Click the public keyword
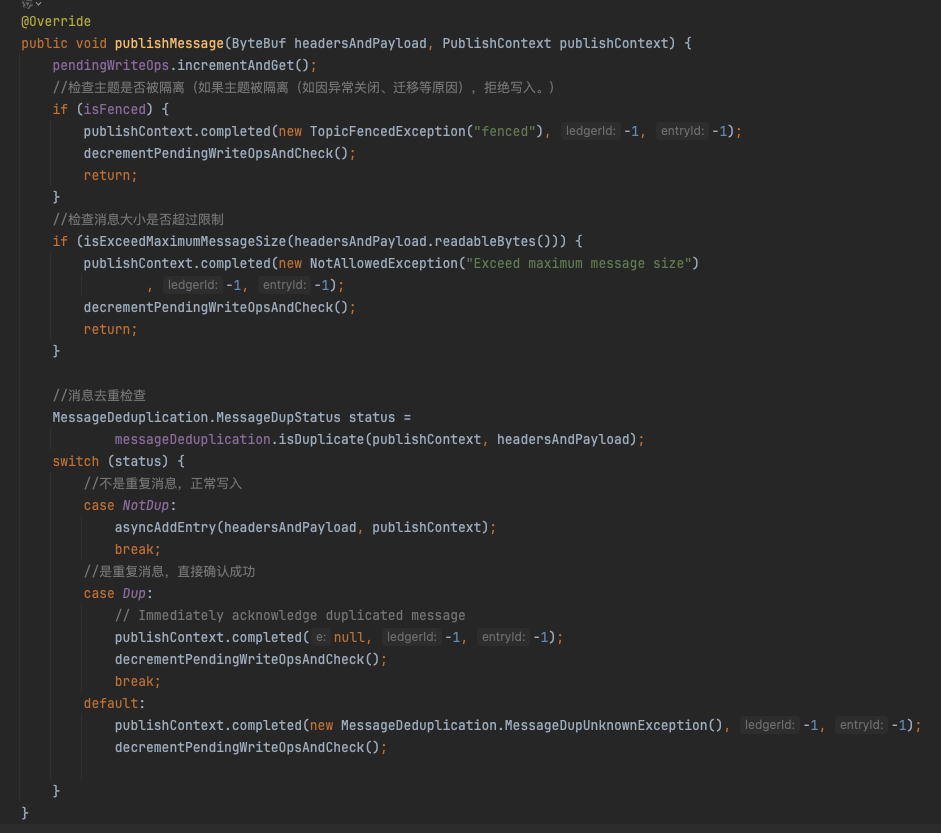The image size is (941, 833). pos(44,44)
